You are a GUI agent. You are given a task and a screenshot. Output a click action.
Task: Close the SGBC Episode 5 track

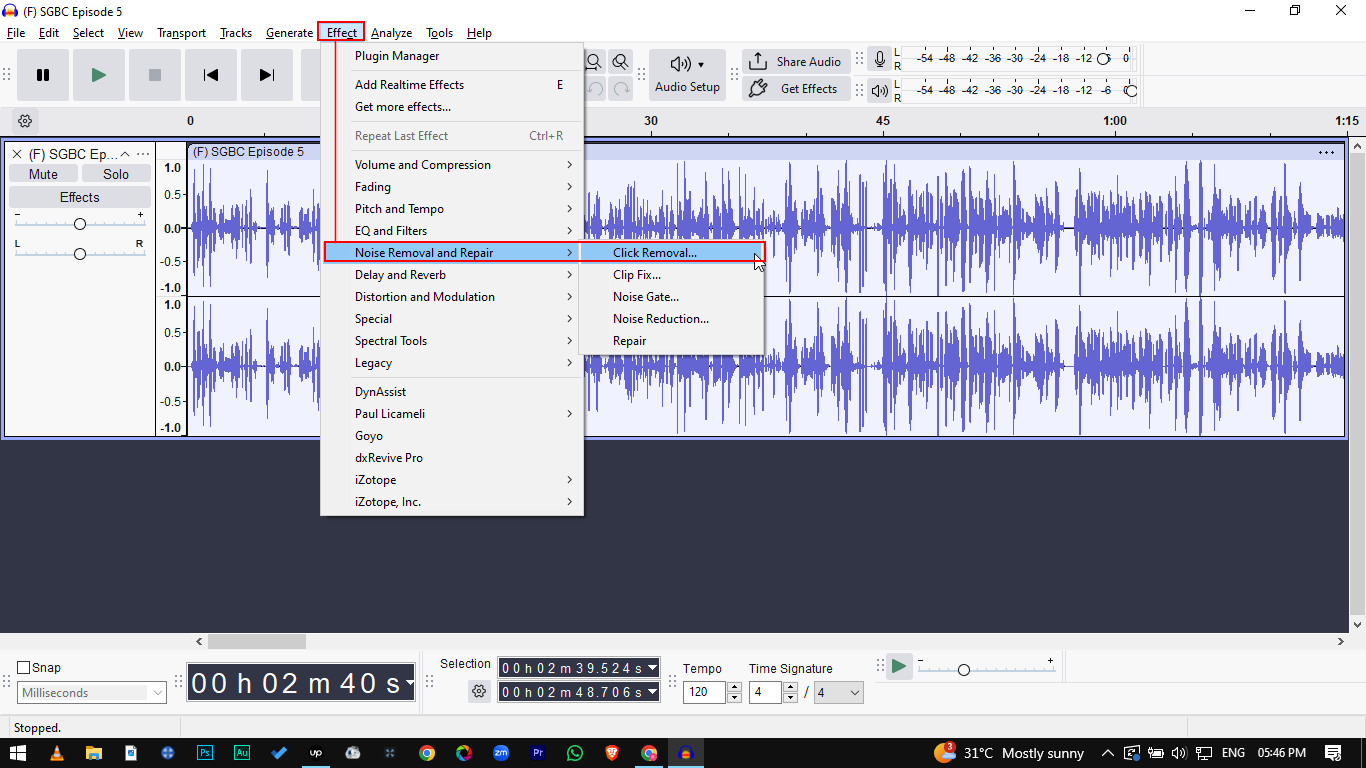pos(17,154)
